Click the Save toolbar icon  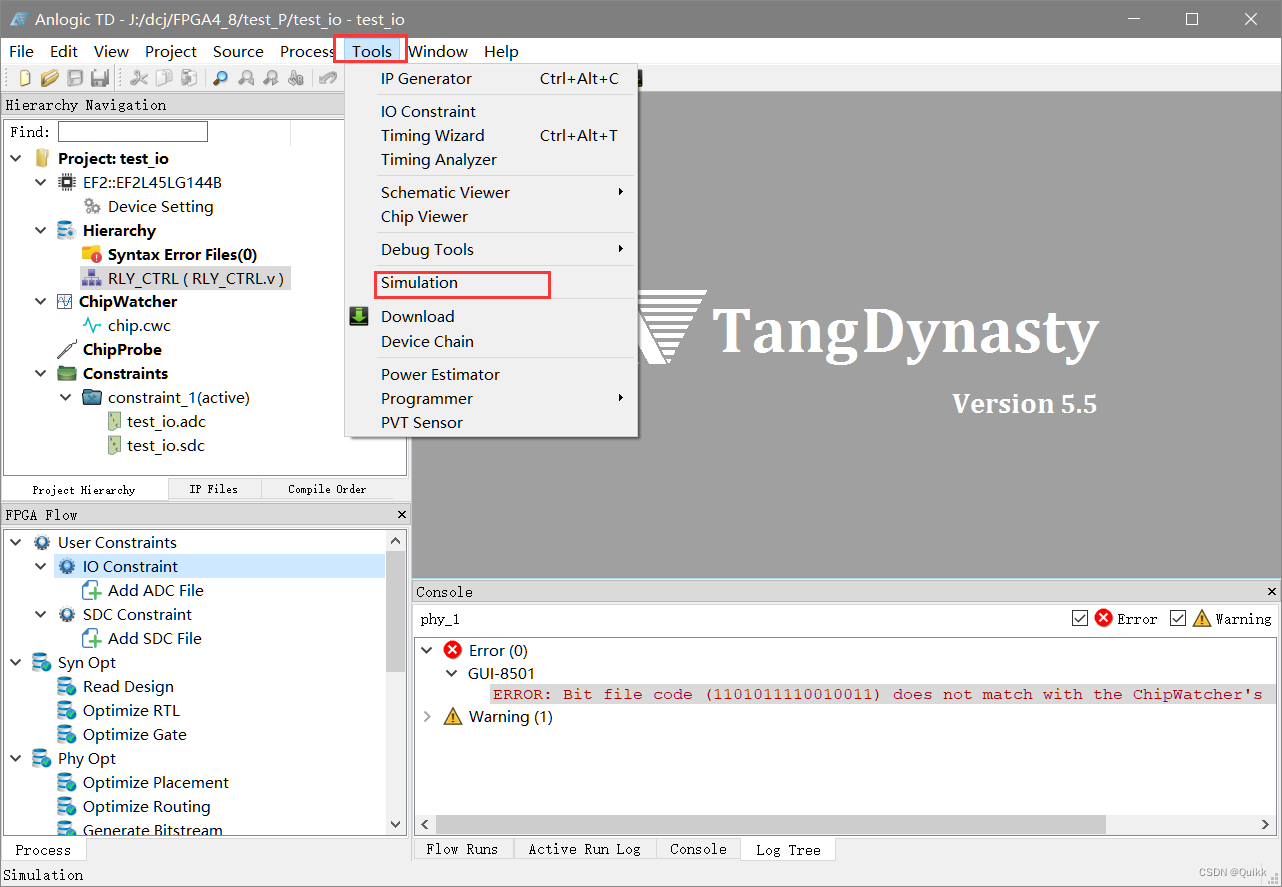pyautogui.click(x=76, y=78)
